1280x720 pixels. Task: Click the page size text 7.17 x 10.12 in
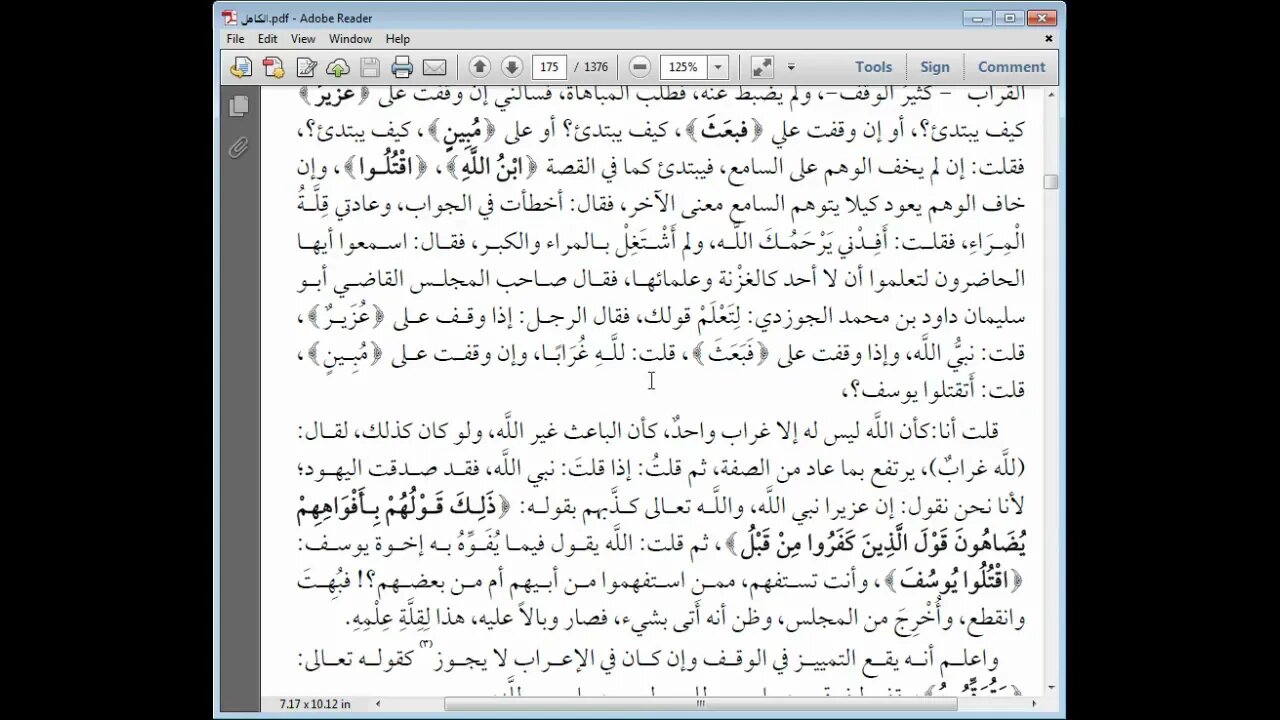(x=314, y=704)
